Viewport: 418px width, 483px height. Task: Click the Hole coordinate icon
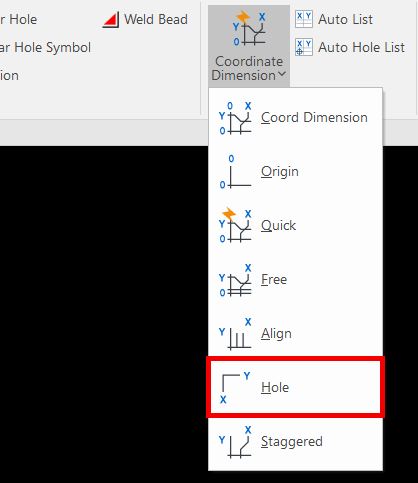coord(235,388)
